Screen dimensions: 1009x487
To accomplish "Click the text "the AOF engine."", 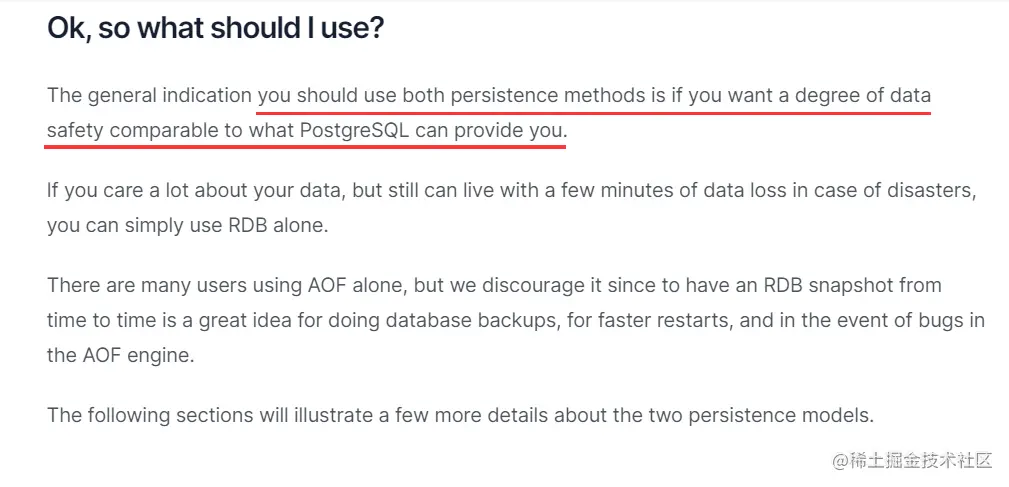I will (120, 355).
